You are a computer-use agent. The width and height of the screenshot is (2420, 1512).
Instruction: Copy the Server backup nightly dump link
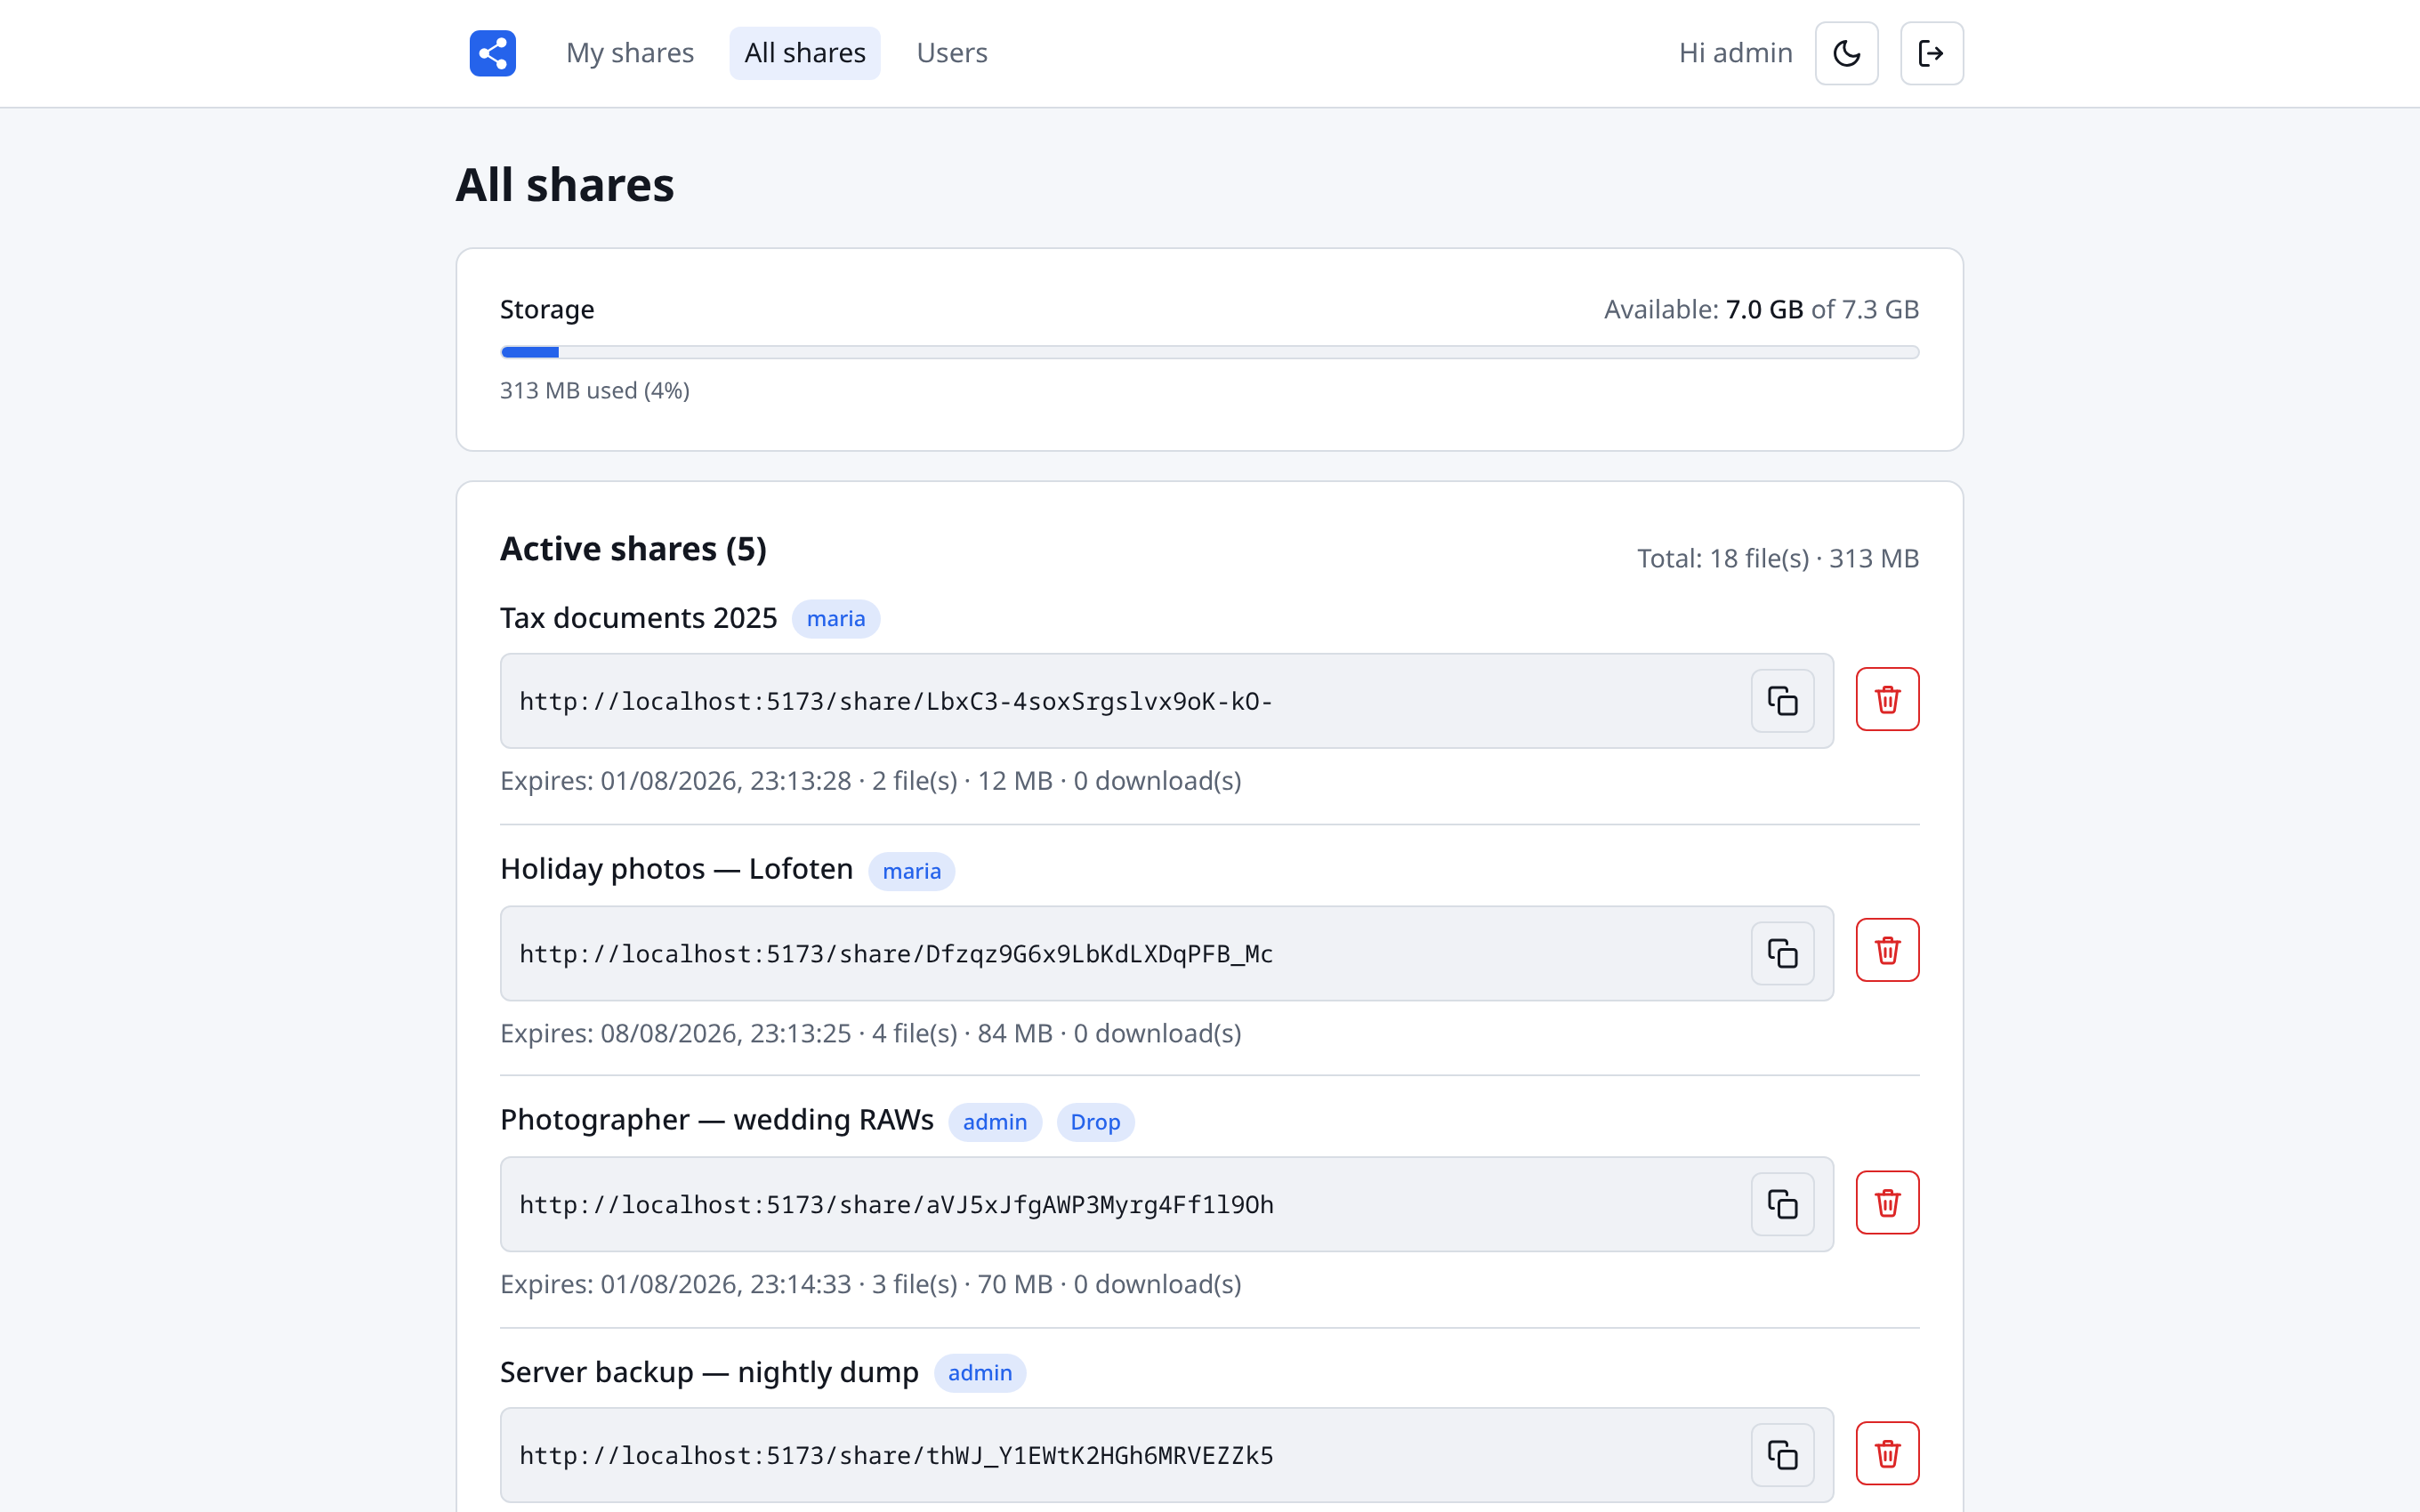coord(1782,1455)
